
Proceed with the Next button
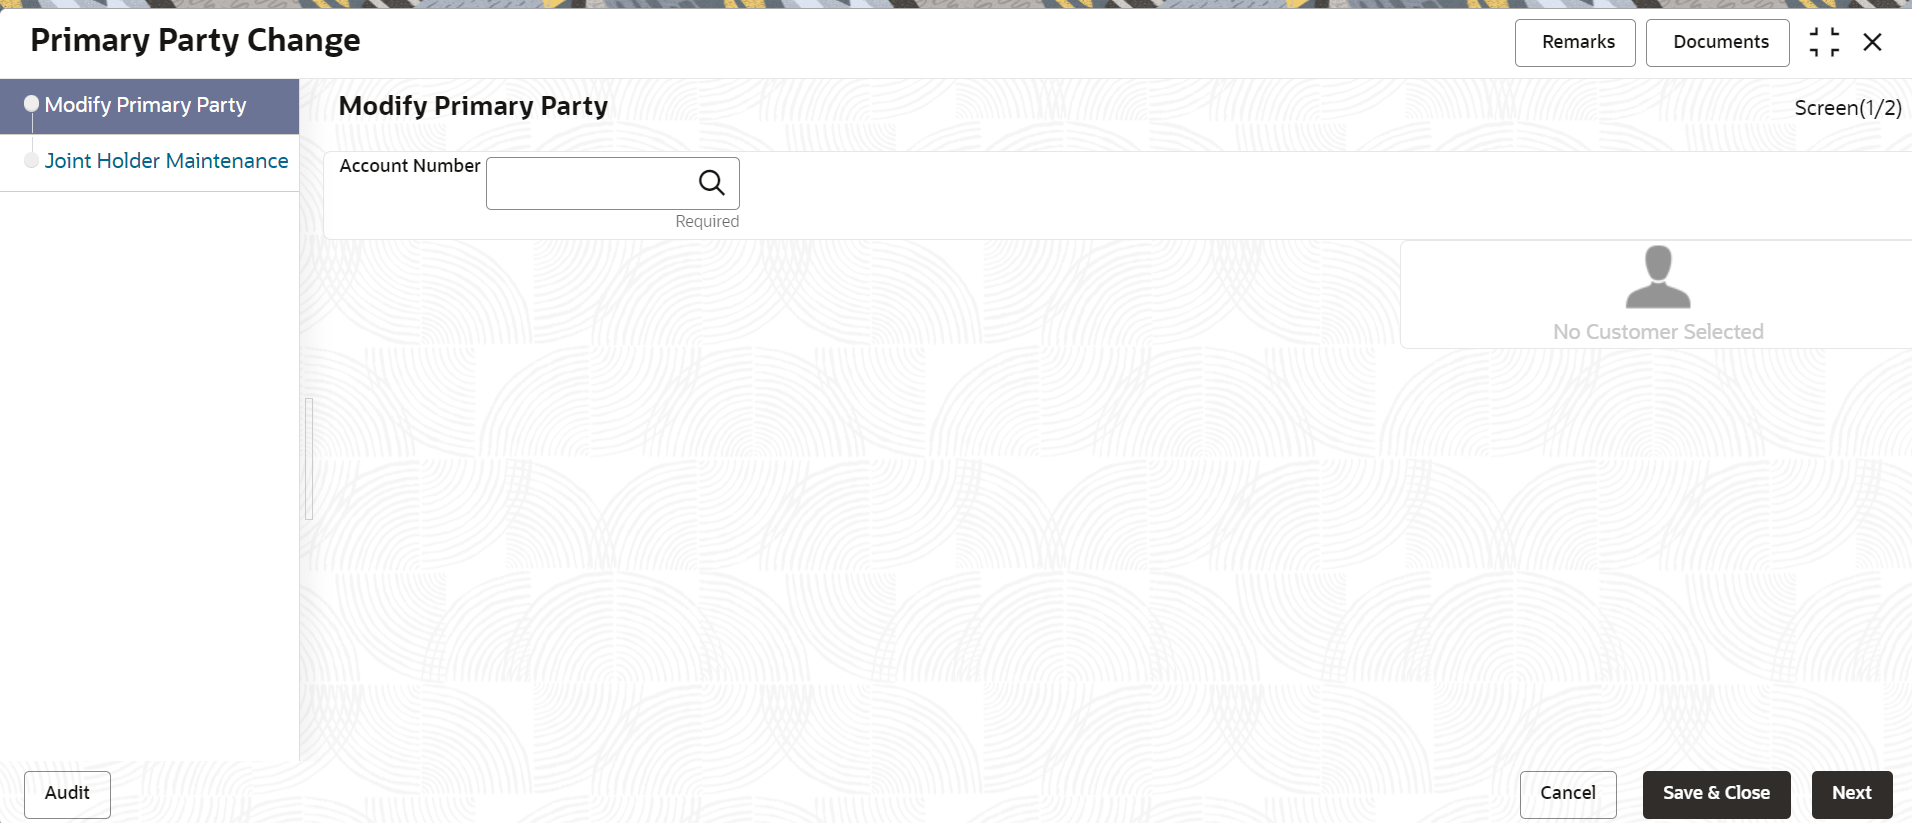tap(1852, 794)
